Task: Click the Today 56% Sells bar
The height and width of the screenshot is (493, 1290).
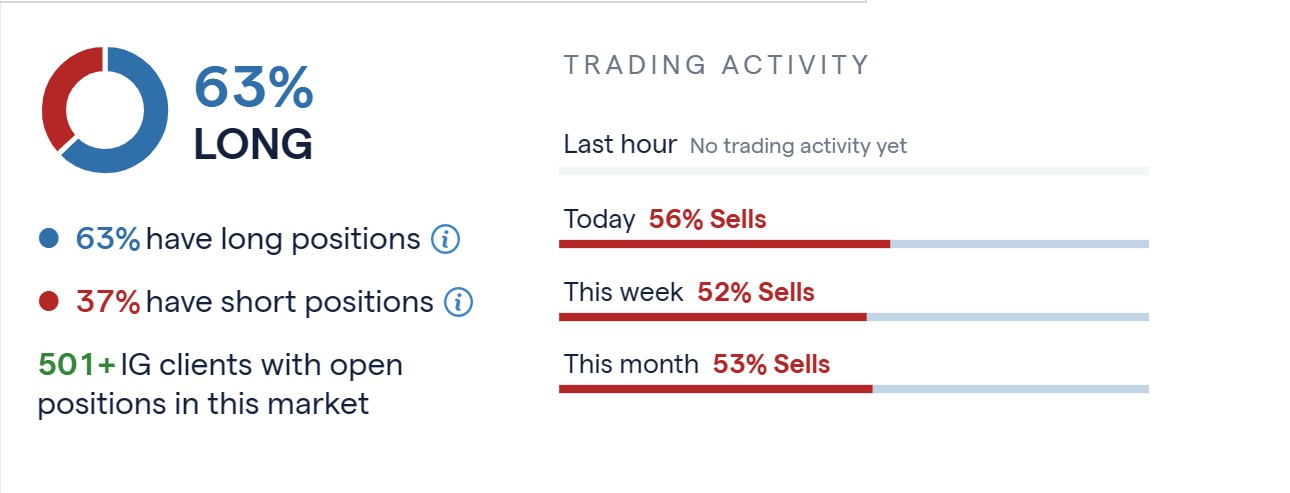Action: [854, 244]
